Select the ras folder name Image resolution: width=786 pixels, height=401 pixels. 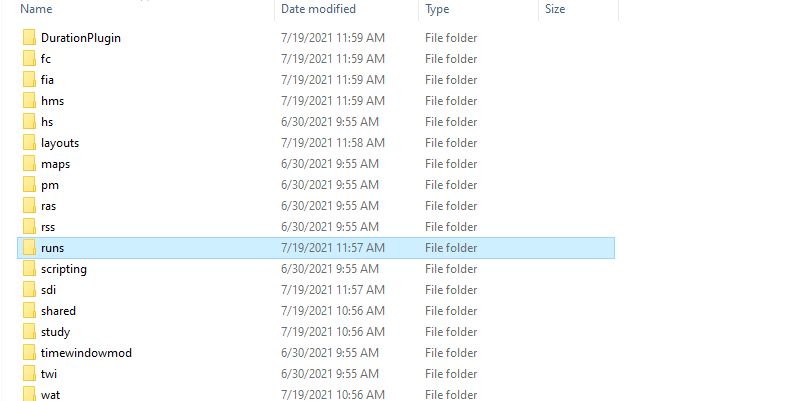pyautogui.click(x=49, y=206)
